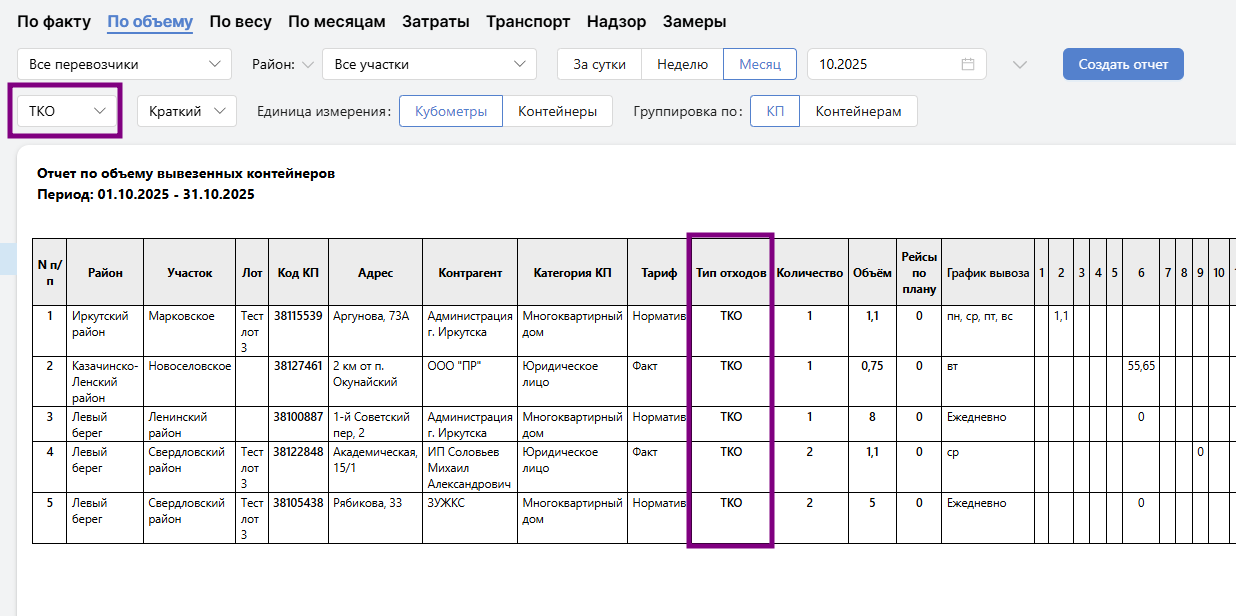
Task: Click KP code 38115539 cell
Action: coord(298,316)
